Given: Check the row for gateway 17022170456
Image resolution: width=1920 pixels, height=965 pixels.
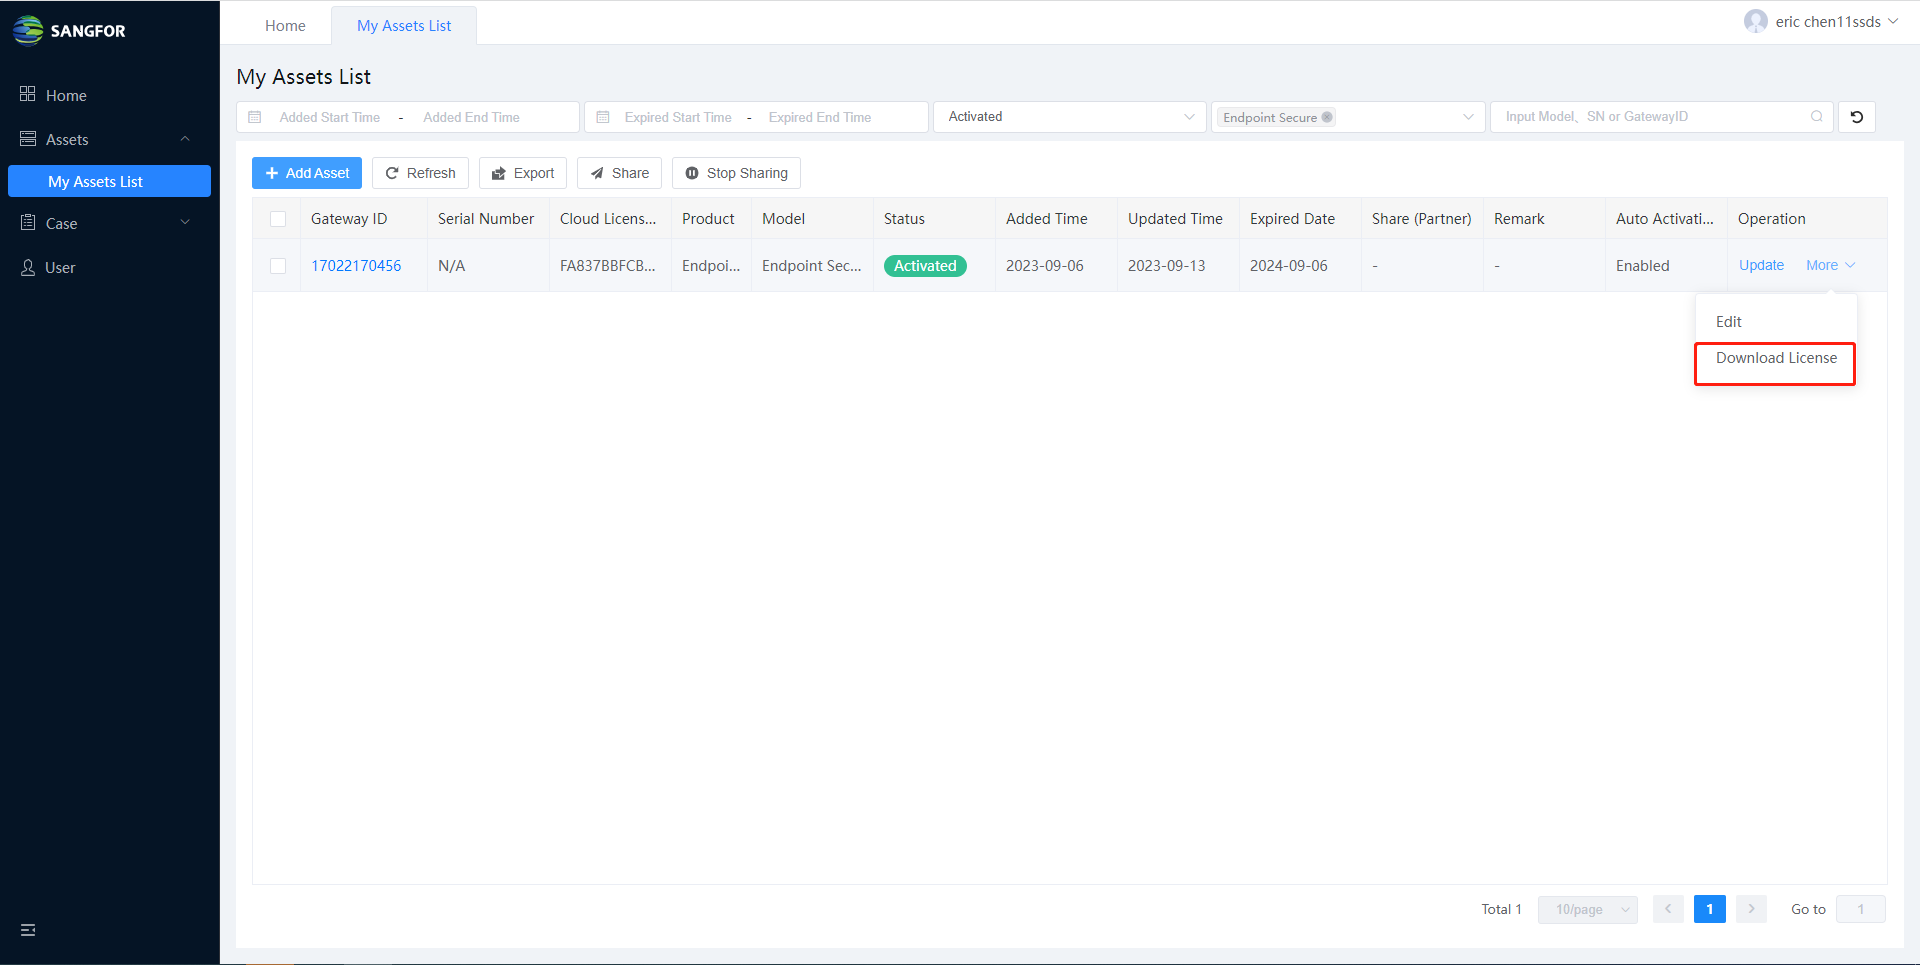Looking at the screenshot, I should coord(278,266).
